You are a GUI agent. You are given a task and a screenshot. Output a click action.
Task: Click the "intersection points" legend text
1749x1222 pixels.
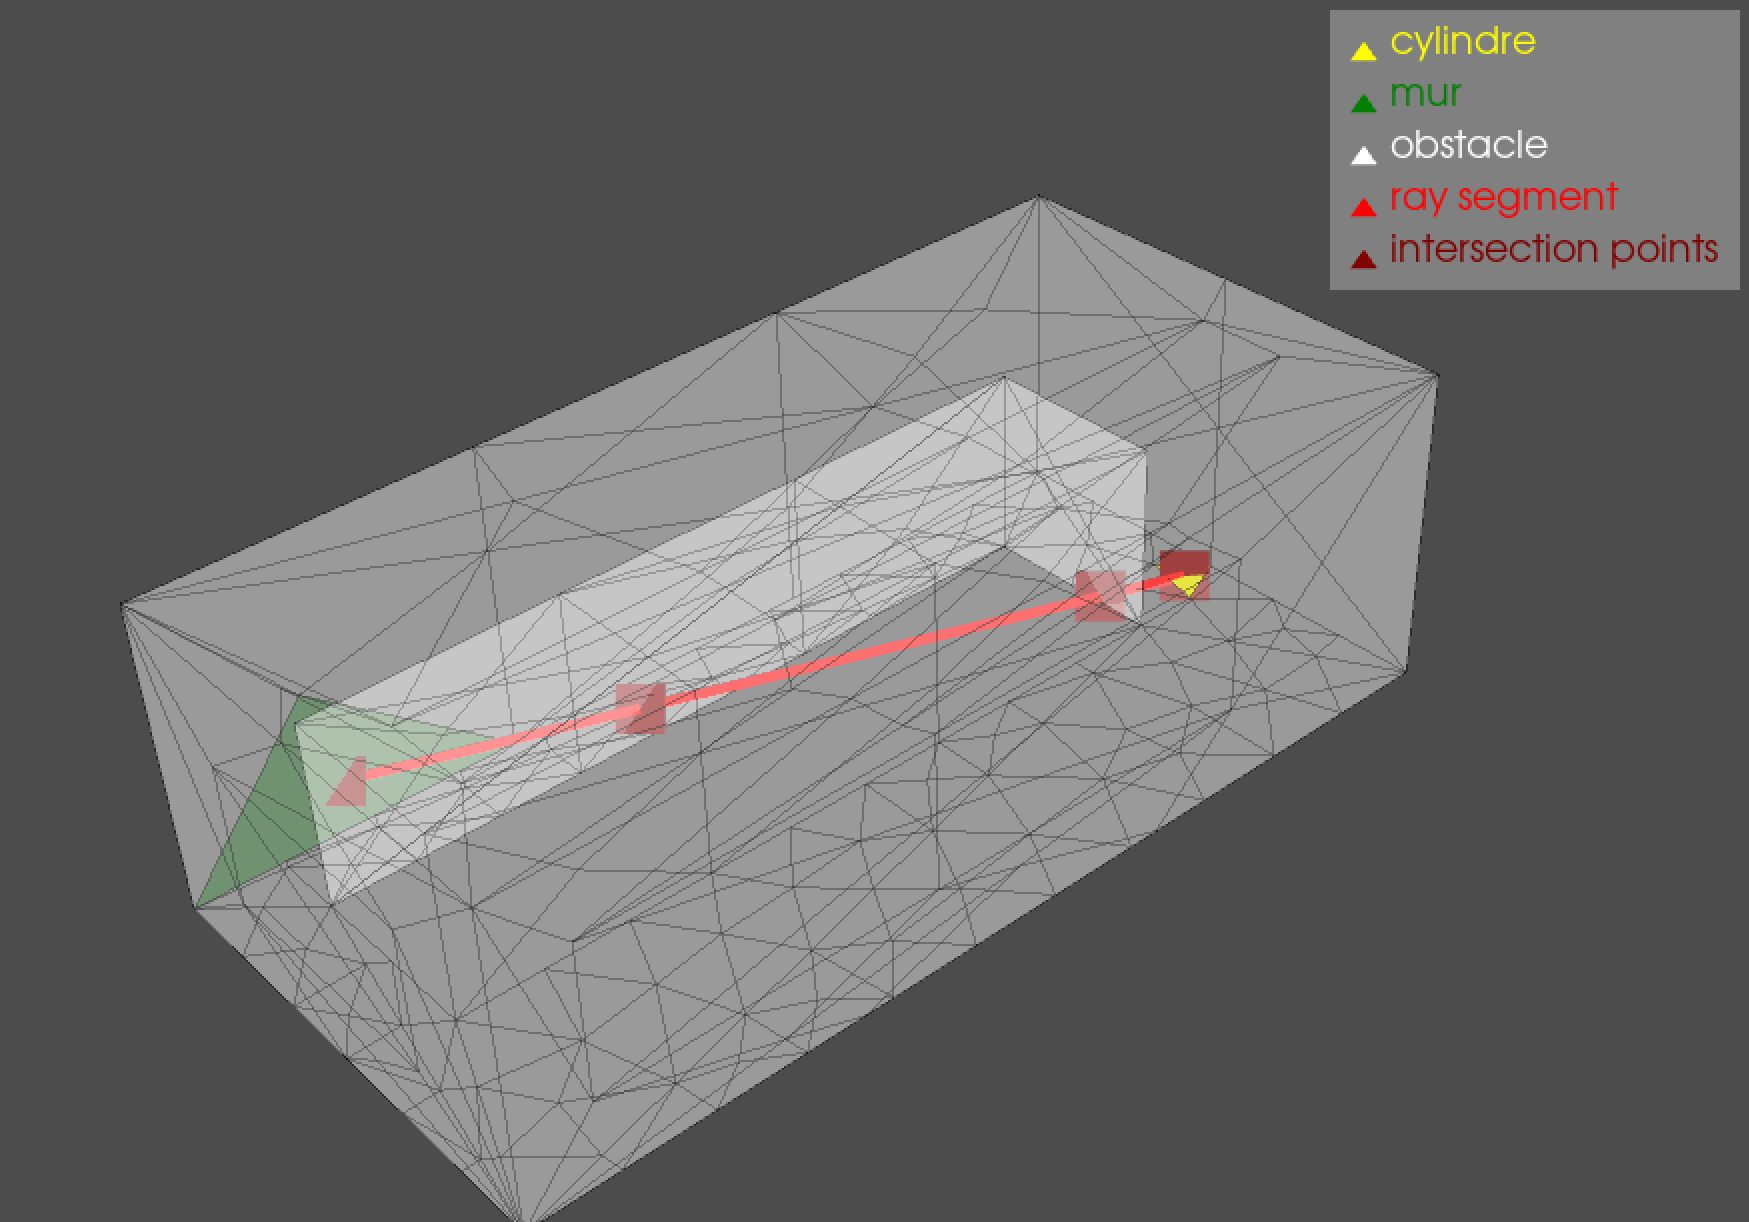(1553, 249)
